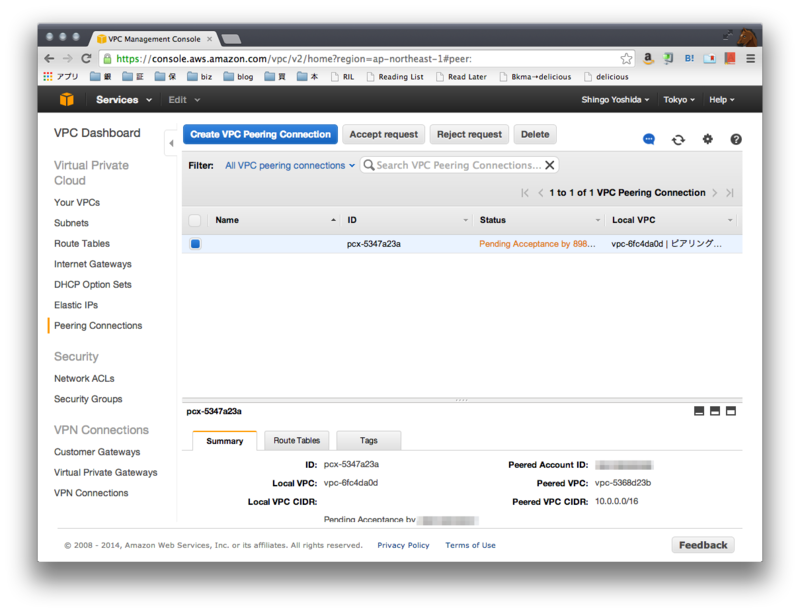Image resolution: width=800 pixels, height=614 pixels.
Task: Toggle the select-all checkbox in header
Action: [194, 220]
